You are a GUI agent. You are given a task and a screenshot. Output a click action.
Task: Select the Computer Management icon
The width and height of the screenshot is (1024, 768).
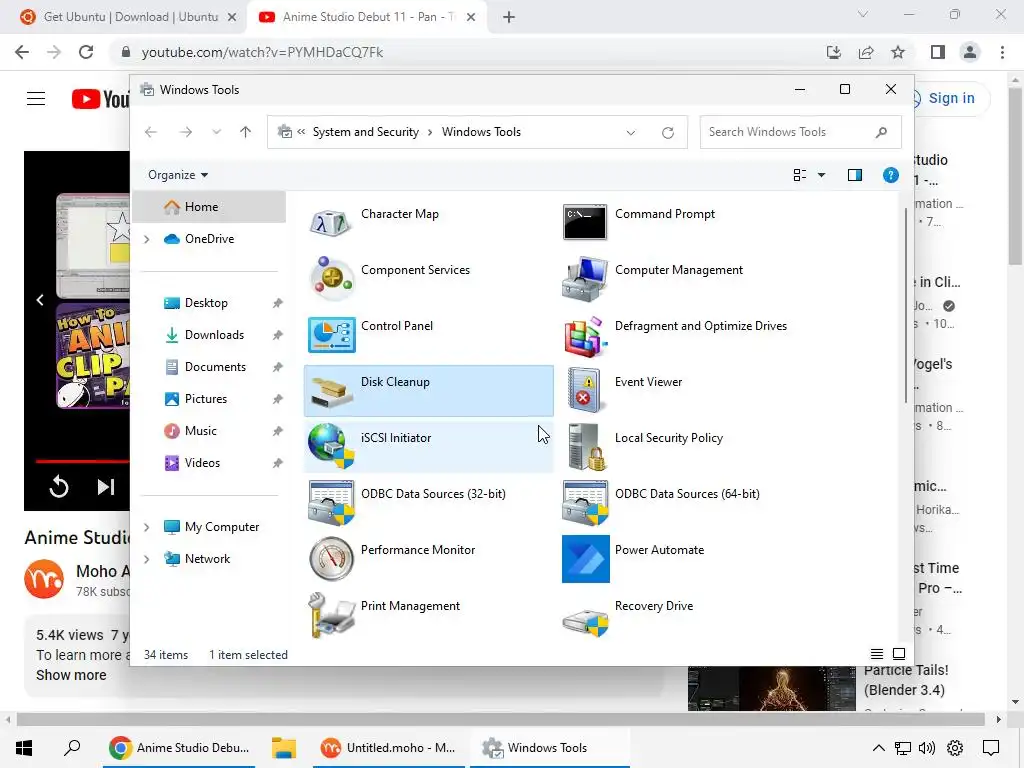point(585,278)
